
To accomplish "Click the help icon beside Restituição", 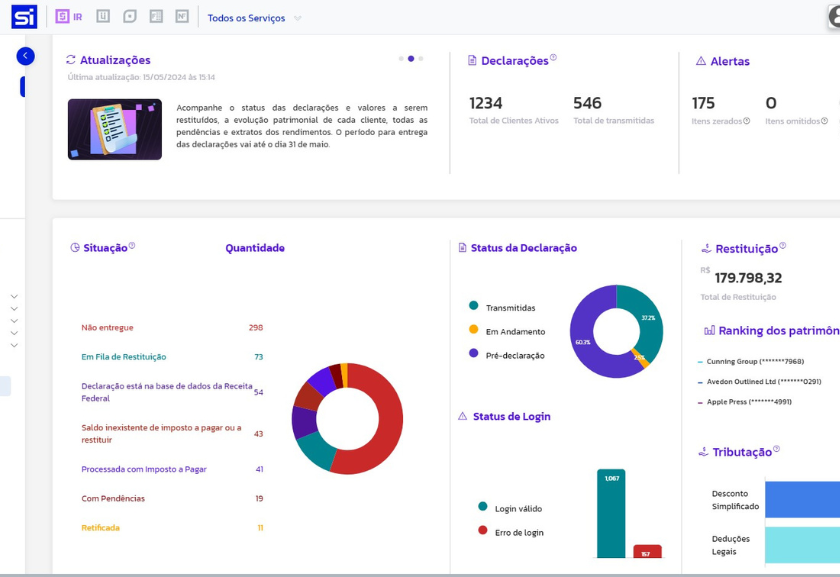I will click(x=782, y=246).
